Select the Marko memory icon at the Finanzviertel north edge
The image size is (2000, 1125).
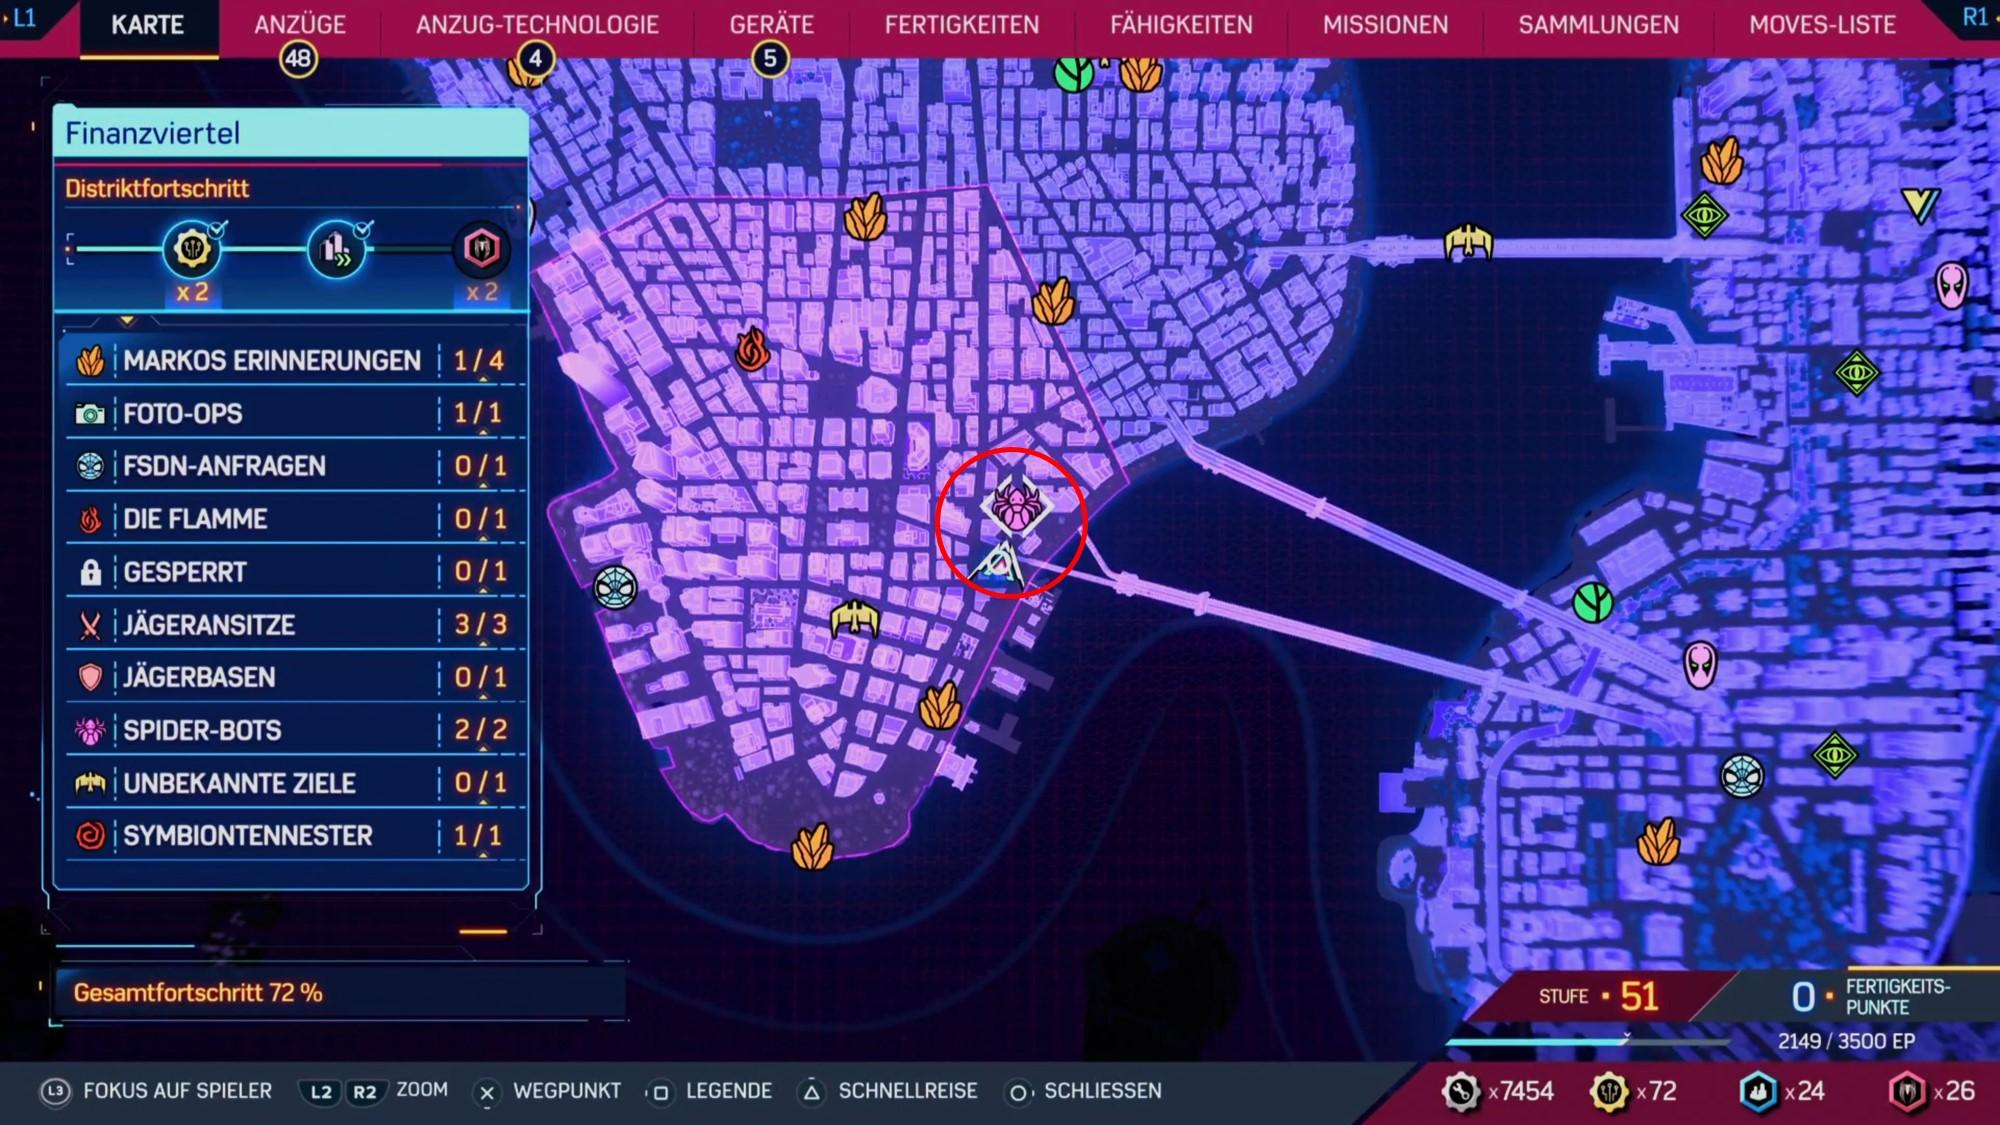click(x=865, y=216)
